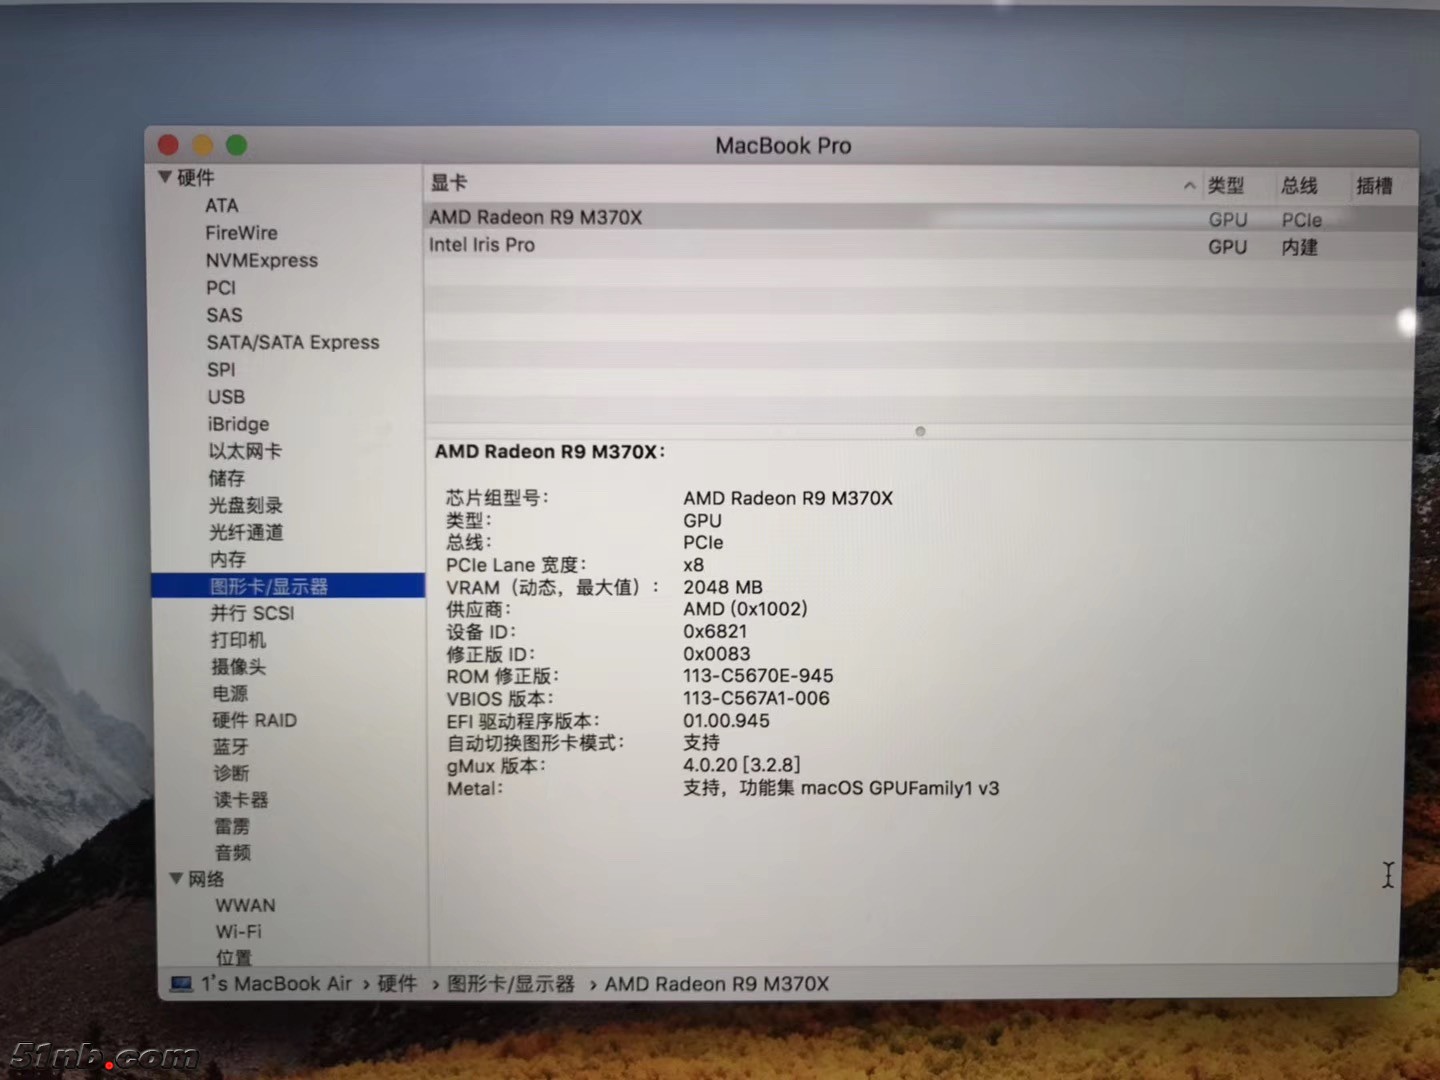Select WWAN under 网络
Image resolution: width=1440 pixels, height=1080 pixels.
[245, 905]
